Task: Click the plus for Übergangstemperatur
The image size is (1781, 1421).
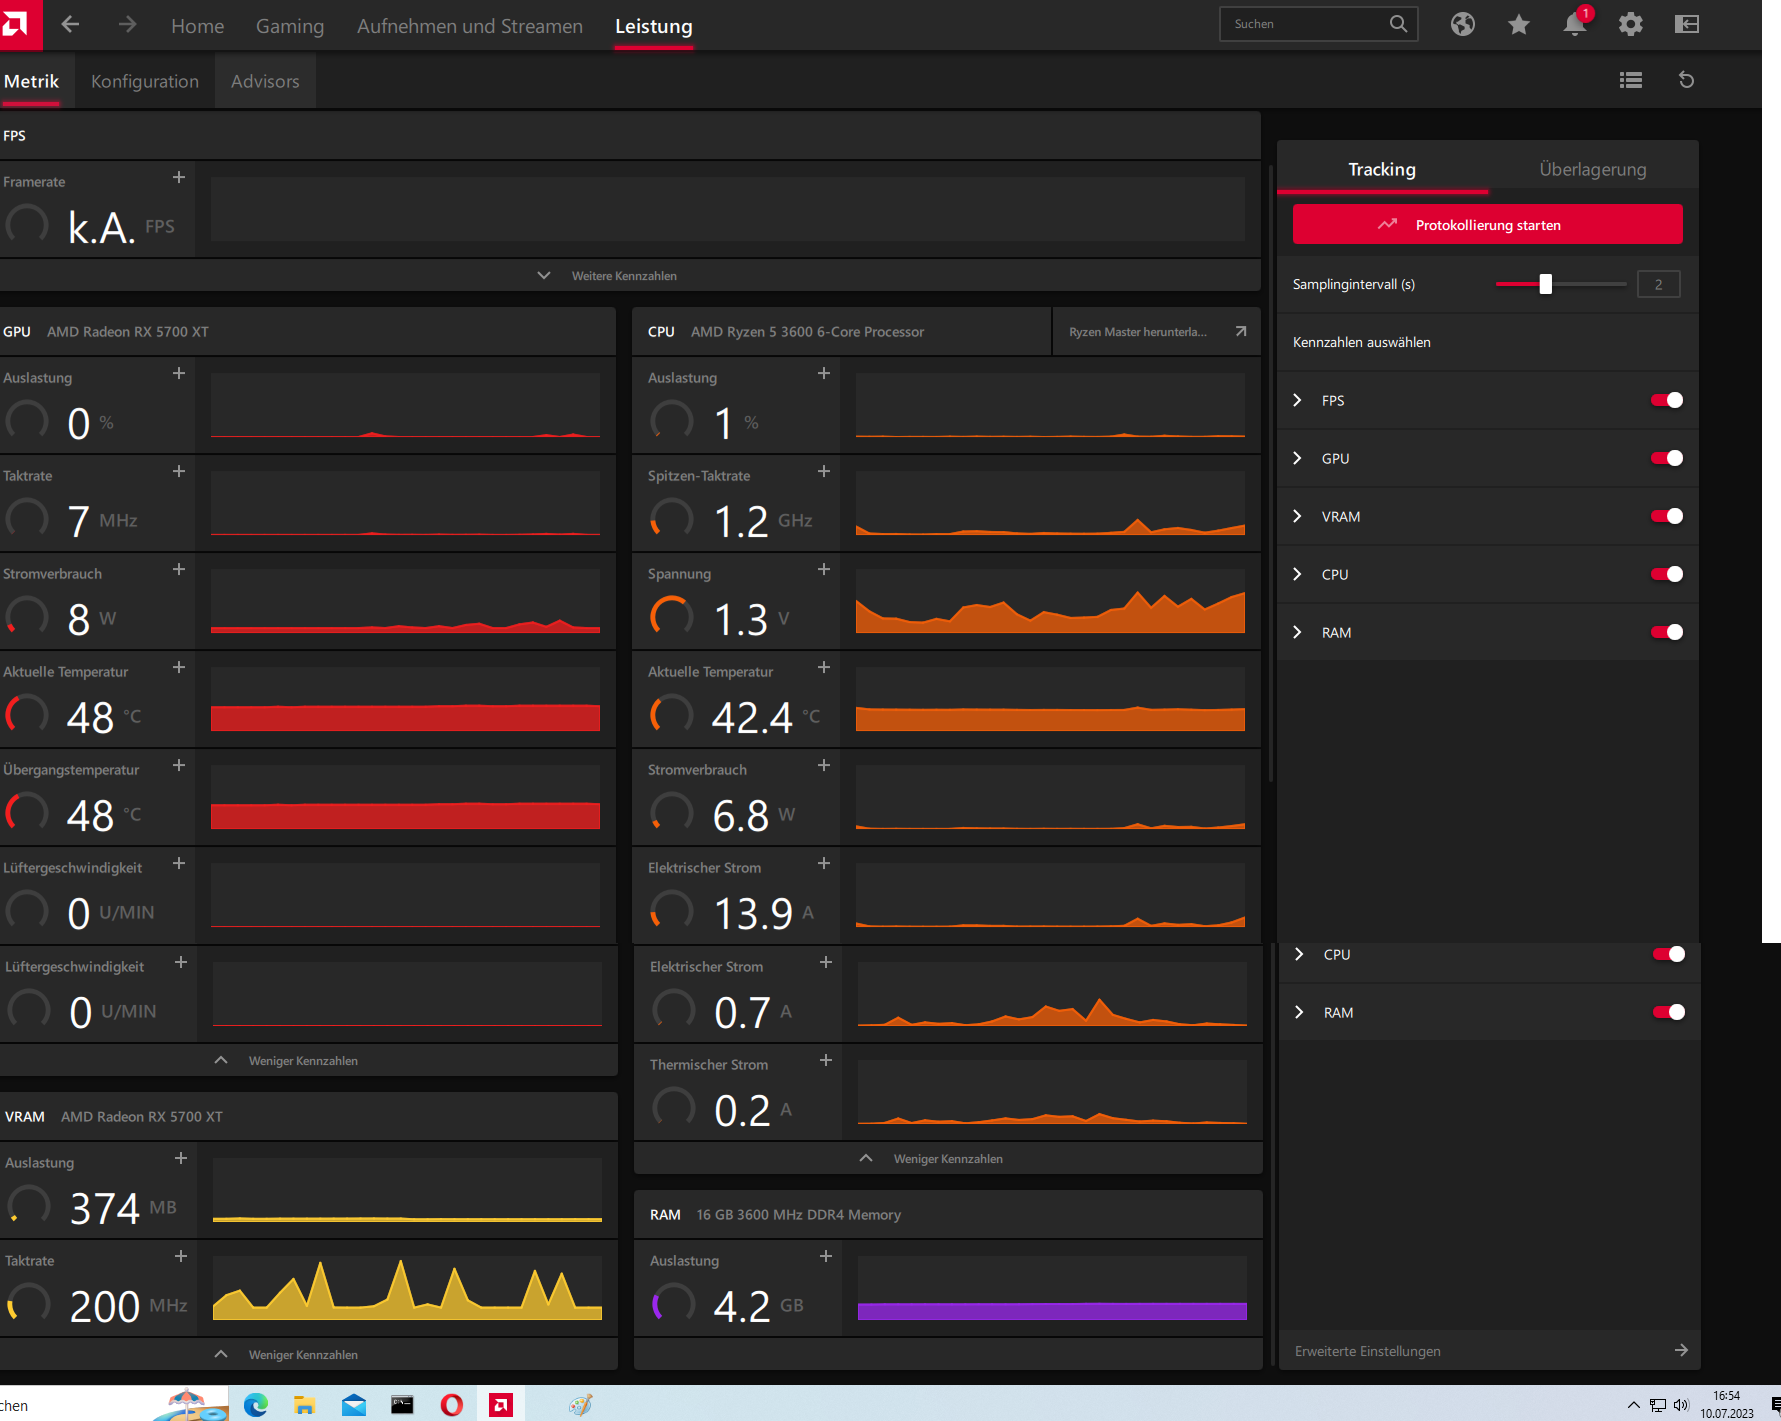Action: 179,765
